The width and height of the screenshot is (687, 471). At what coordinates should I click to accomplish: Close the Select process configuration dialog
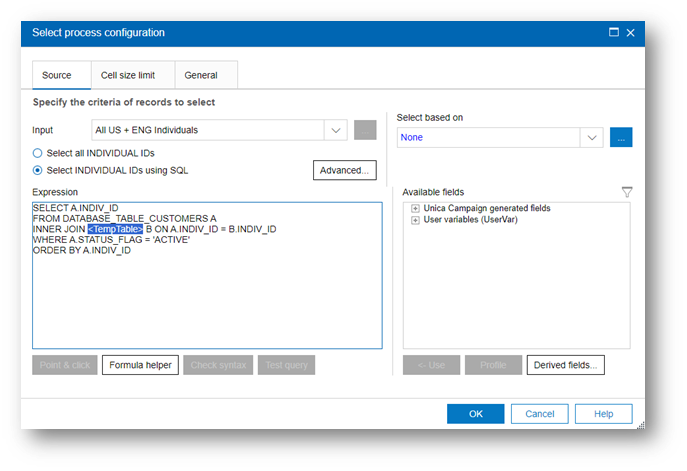click(630, 33)
